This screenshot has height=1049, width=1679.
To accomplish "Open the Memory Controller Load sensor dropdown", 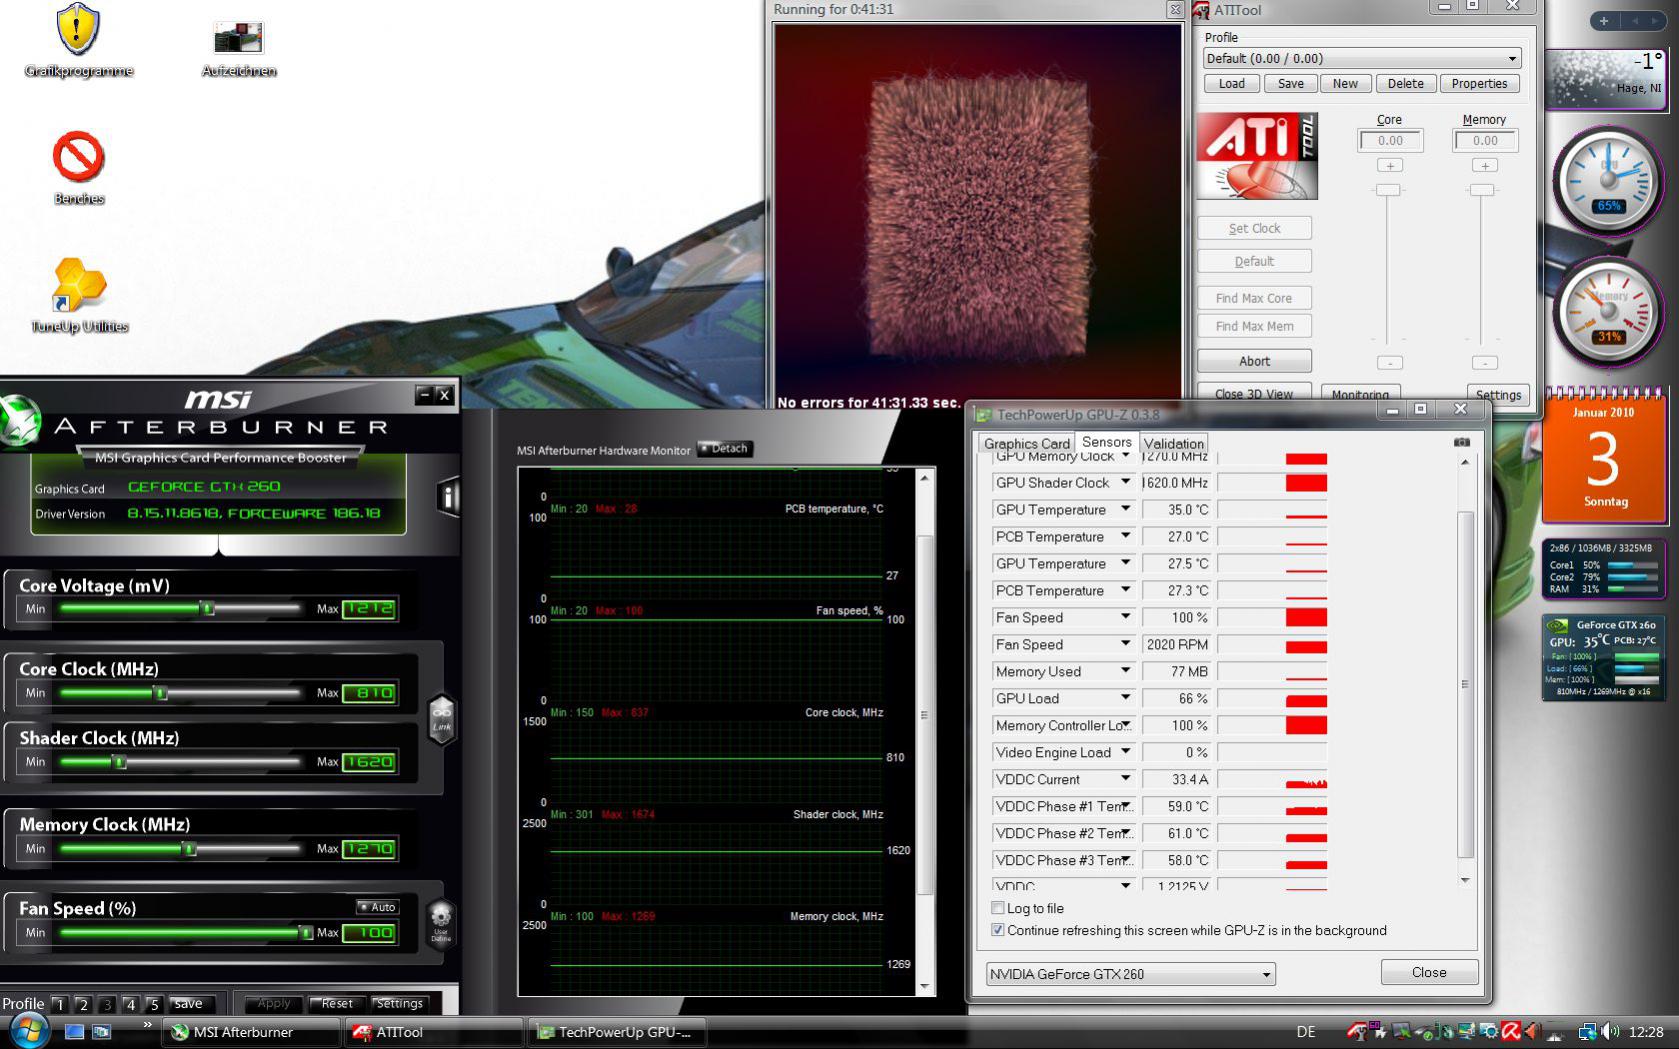I will tap(1125, 725).
